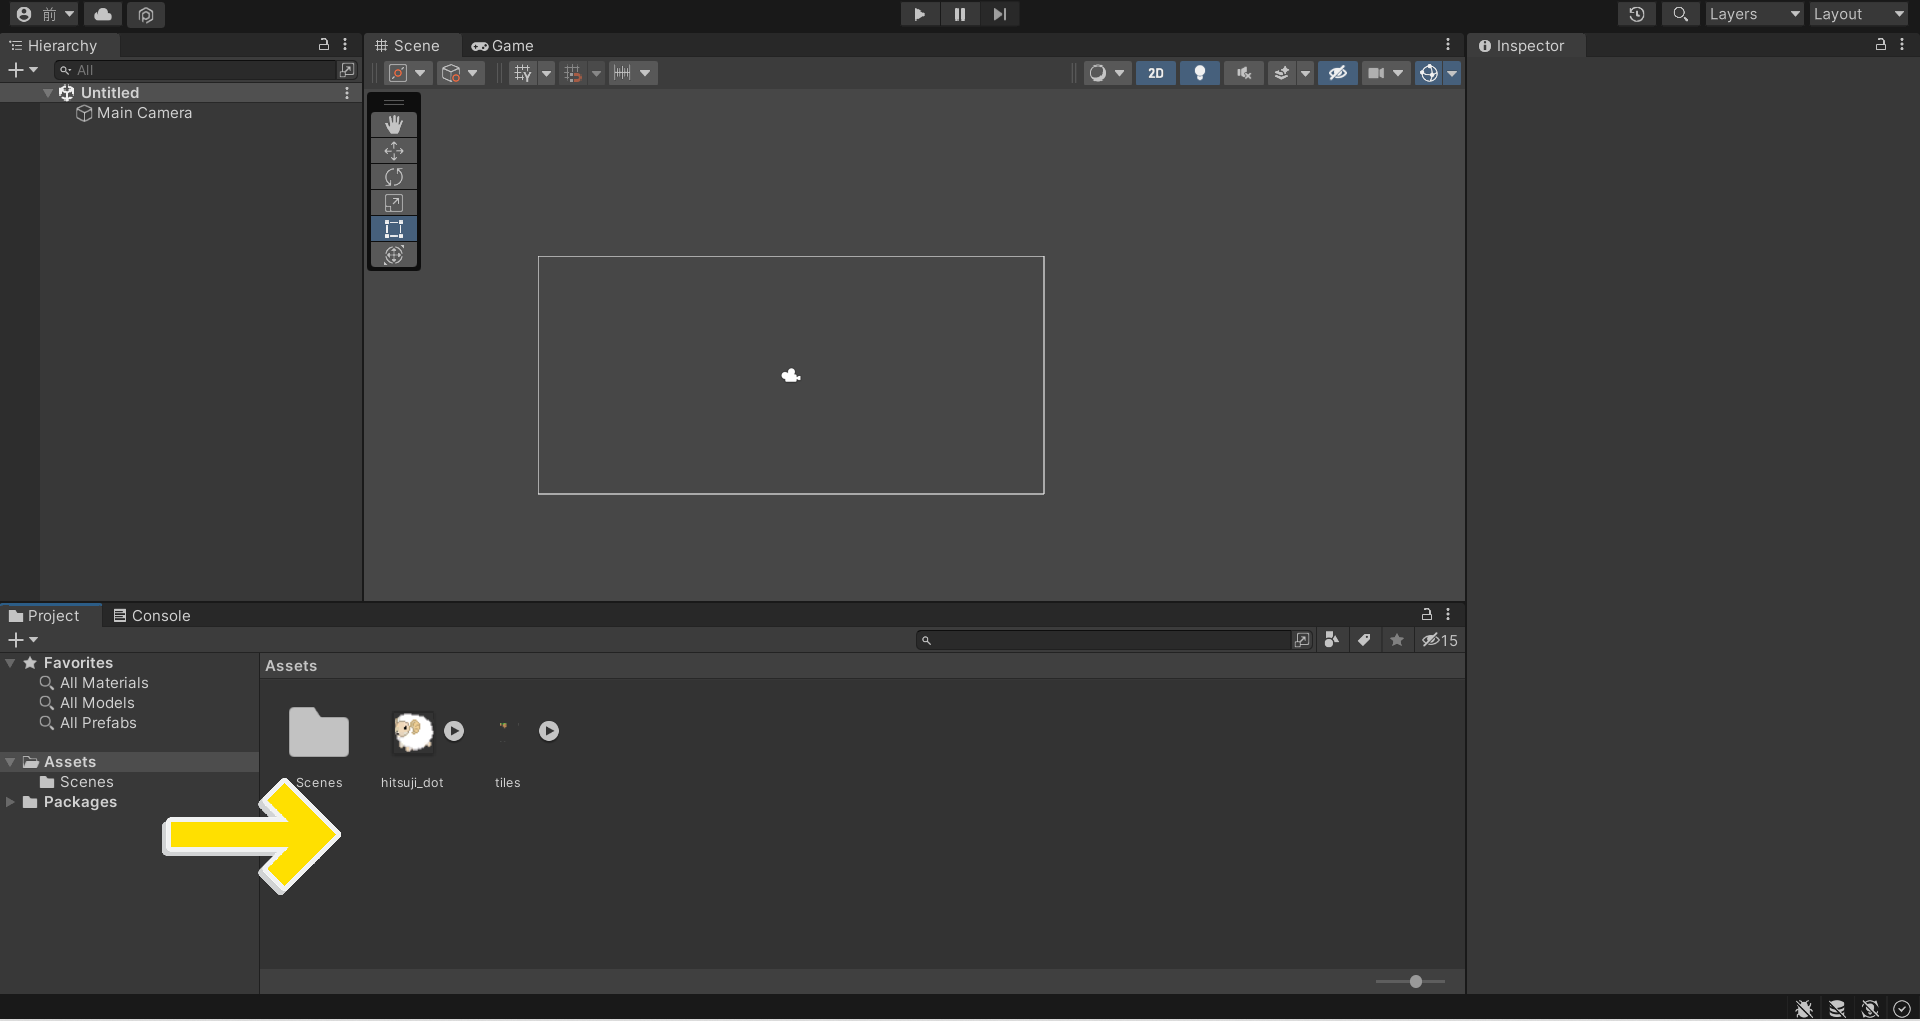Screen dimensions: 1920x1021
Task: Open the Layout dropdown
Action: pos(1858,14)
